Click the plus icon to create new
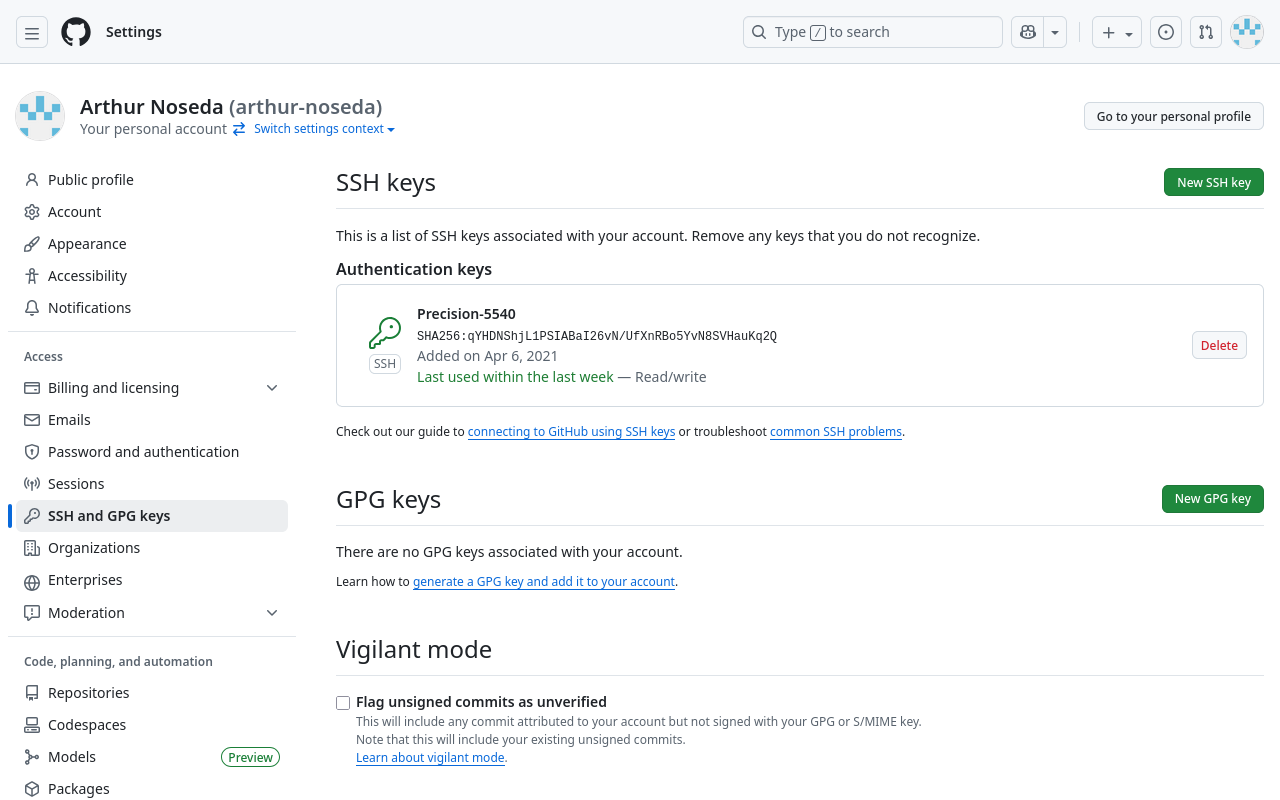 pos(1109,31)
